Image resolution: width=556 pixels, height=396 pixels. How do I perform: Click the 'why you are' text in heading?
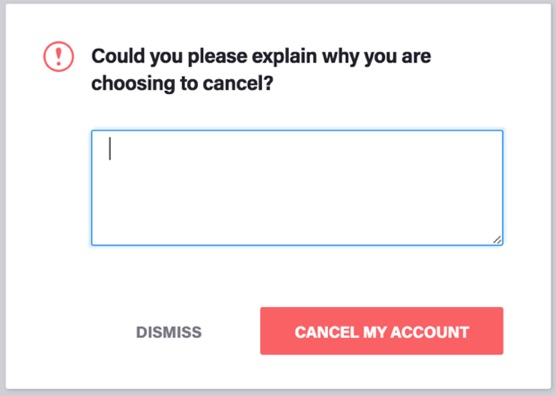coord(377,57)
